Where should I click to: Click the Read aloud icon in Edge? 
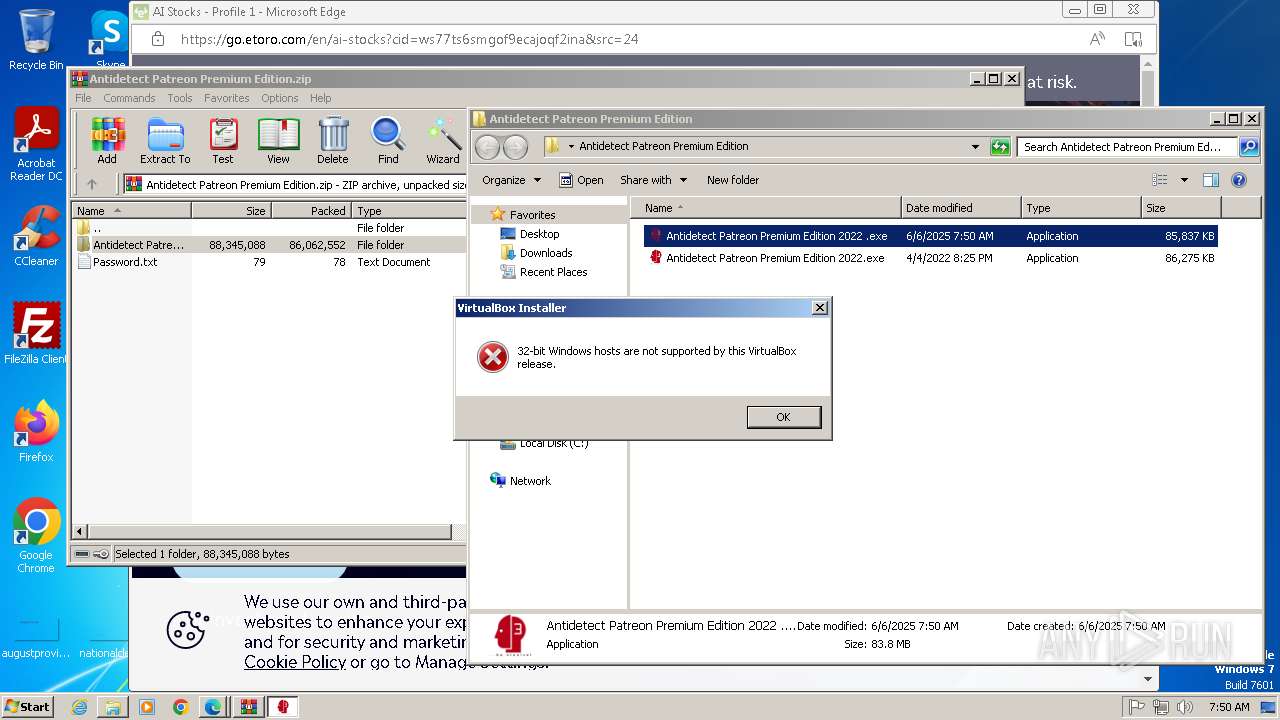pos(1097,39)
